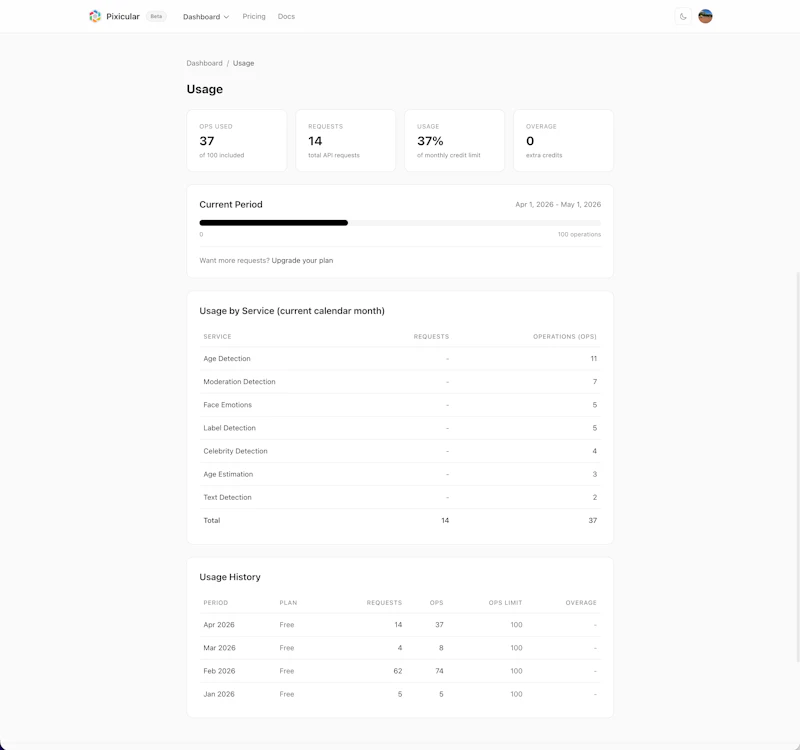Select the Overage card
800x750 pixels.
(563, 140)
